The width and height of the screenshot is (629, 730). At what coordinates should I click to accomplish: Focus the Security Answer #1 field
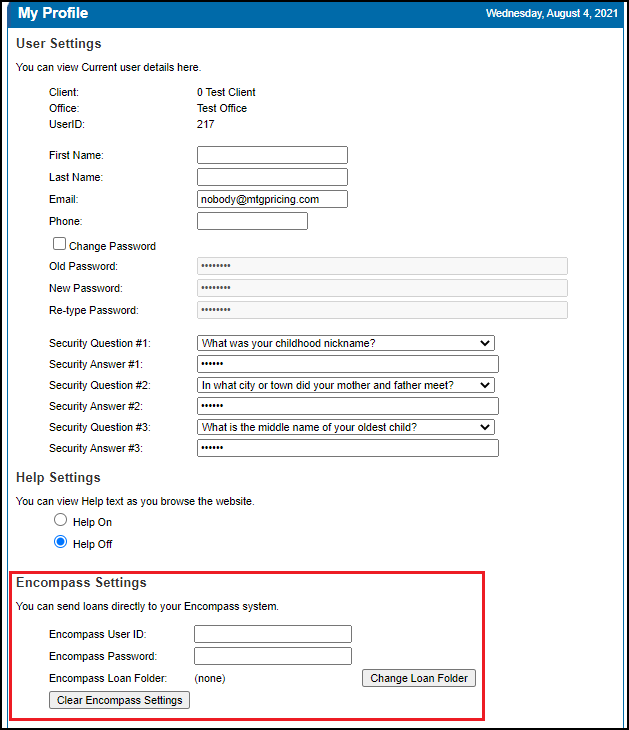click(x=348, y=364)
